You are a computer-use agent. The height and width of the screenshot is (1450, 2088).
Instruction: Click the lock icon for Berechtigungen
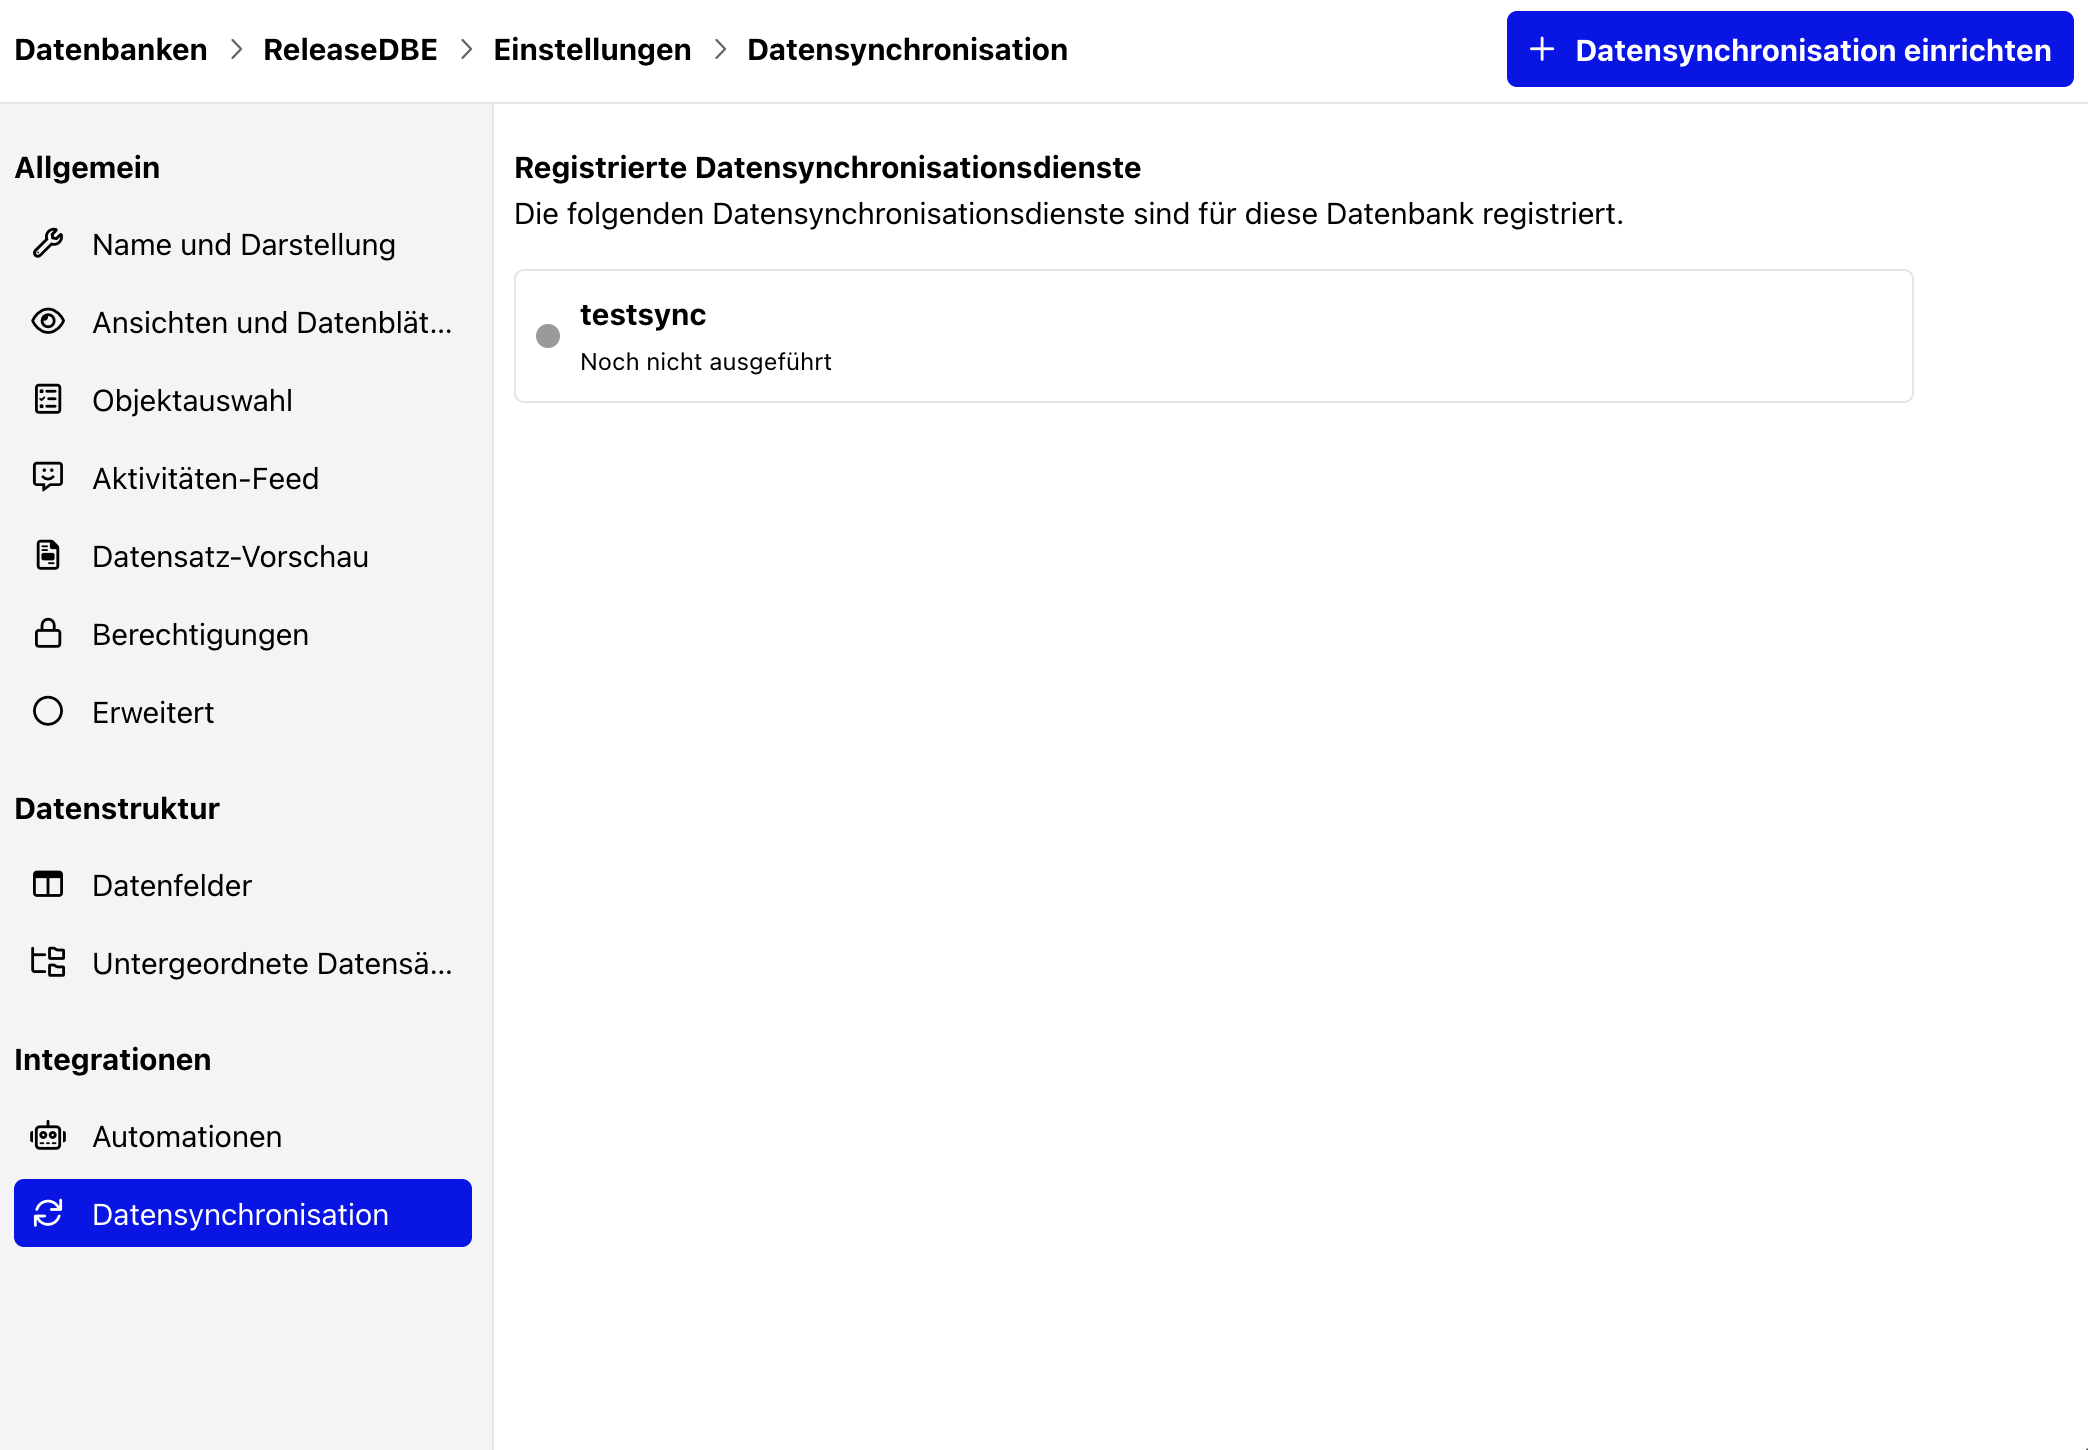click(48, 633)
